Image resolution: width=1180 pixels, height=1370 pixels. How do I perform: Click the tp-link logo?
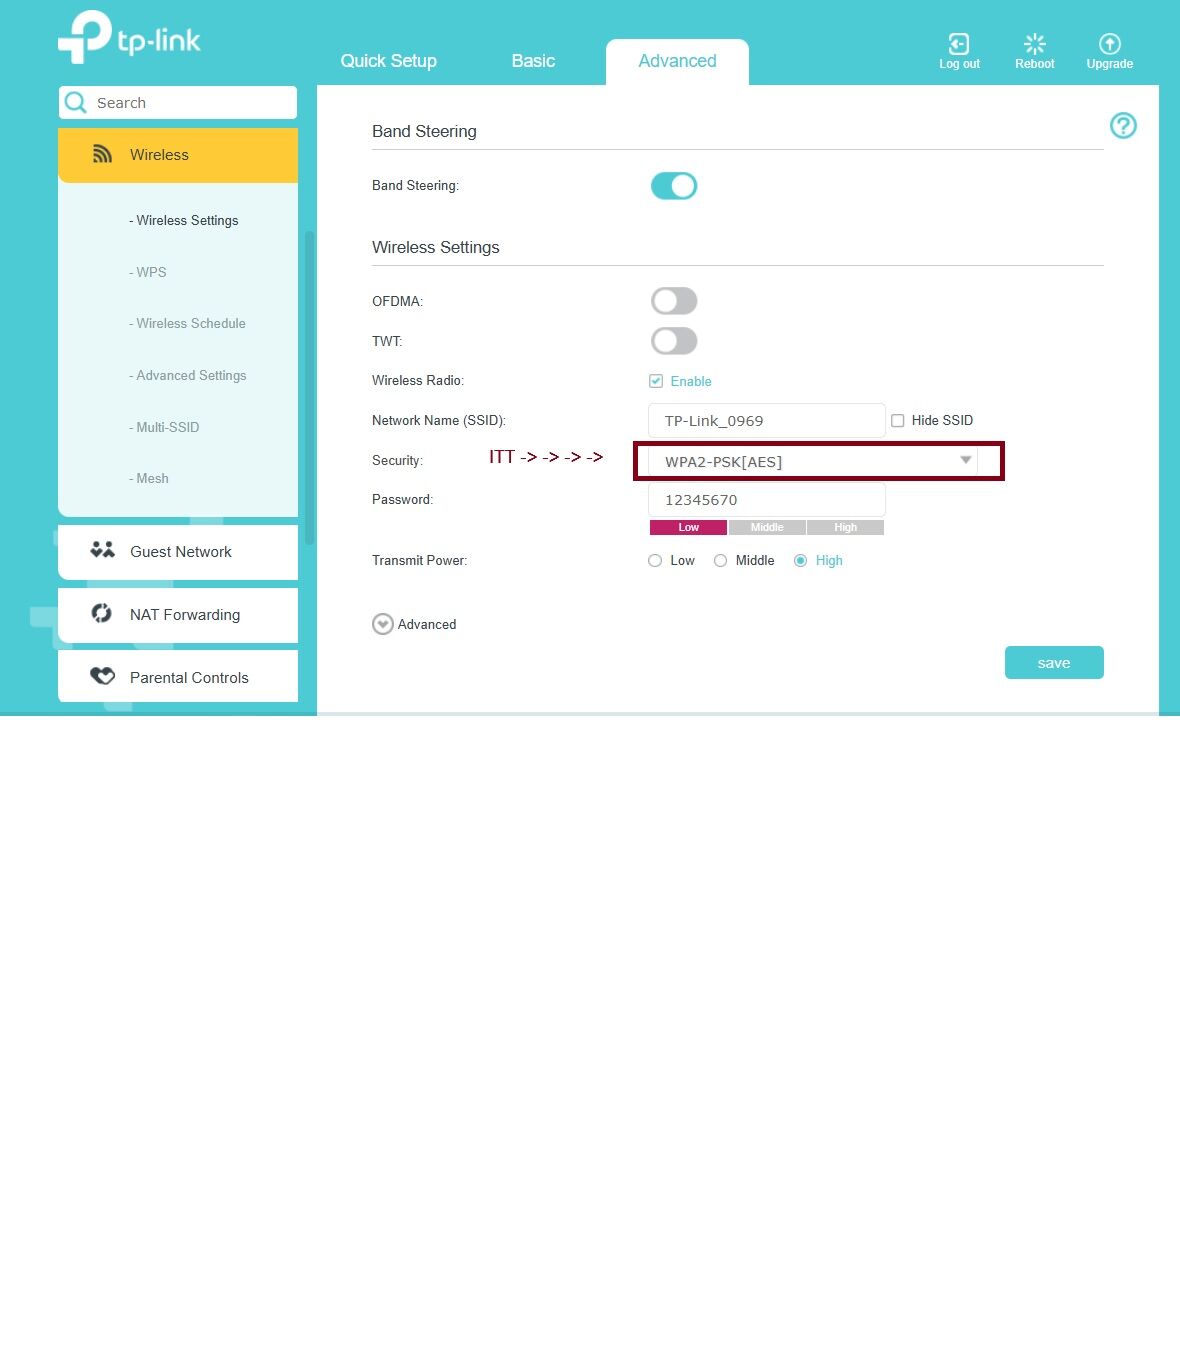click(x=129, y=37)
